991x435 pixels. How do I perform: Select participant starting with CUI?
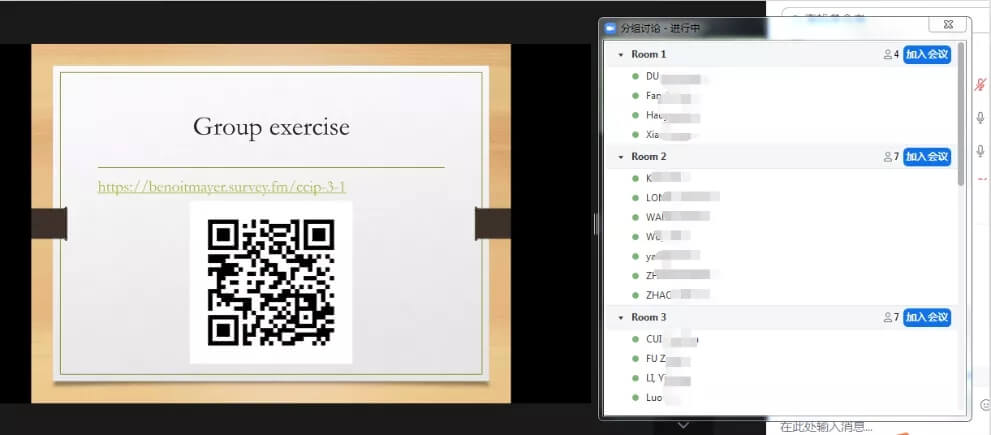672,340
